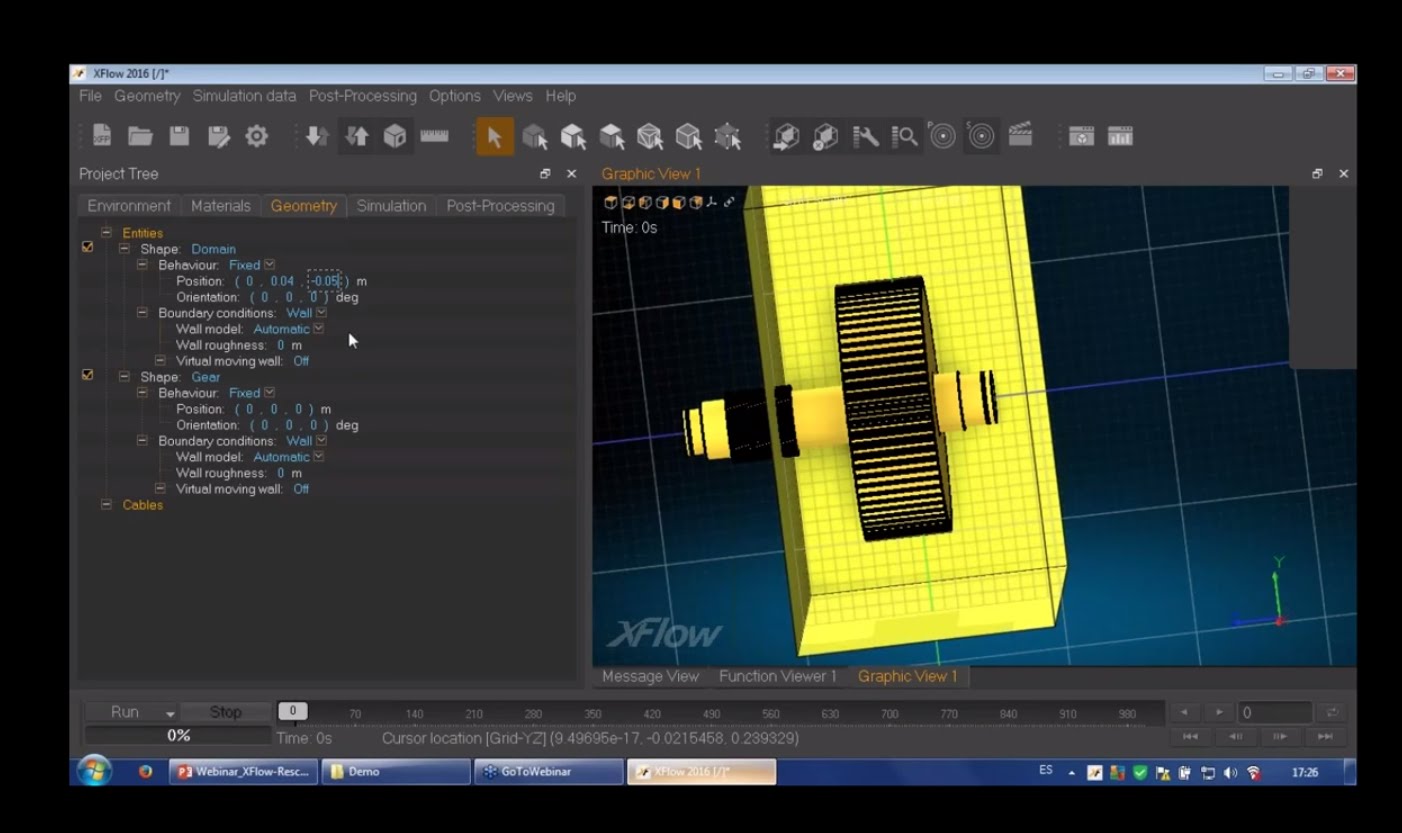This screenshot has width=1402, height=833.
Task: Create a new project with the toolbar icon
Action: [x=102, y=137]
